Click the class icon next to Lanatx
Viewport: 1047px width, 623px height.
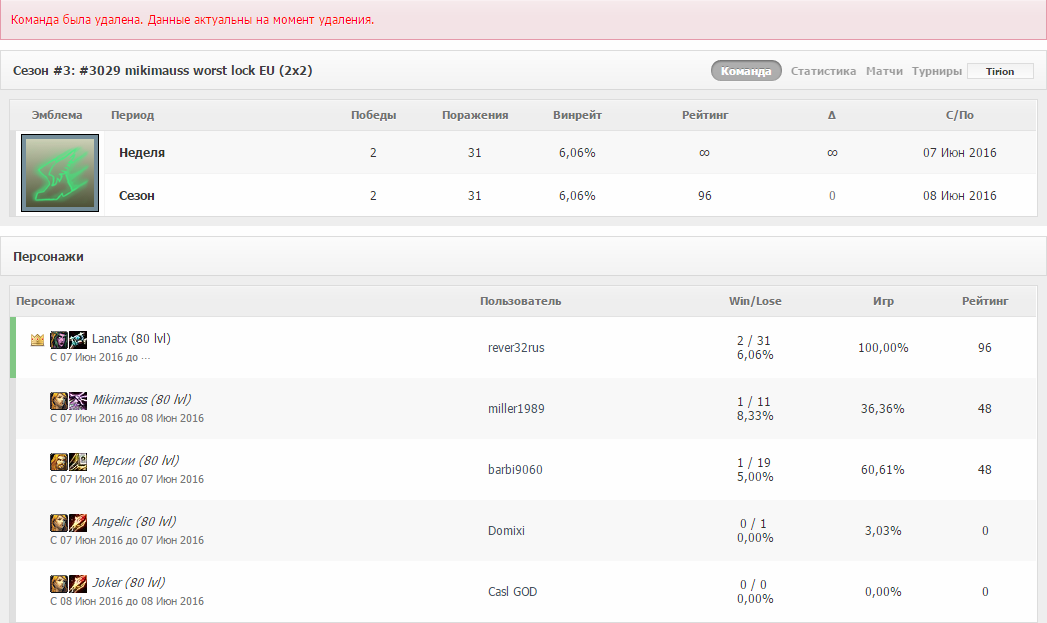point(78,340)
